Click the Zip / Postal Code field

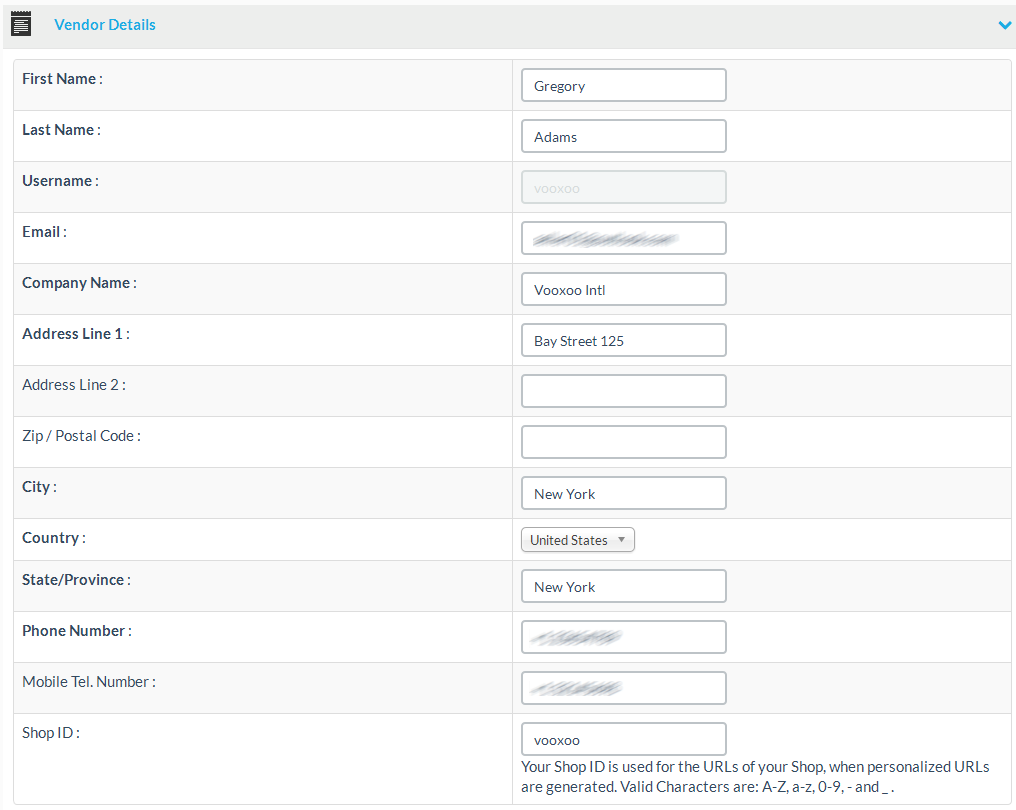pyautogui.click(x=623, y=443)
